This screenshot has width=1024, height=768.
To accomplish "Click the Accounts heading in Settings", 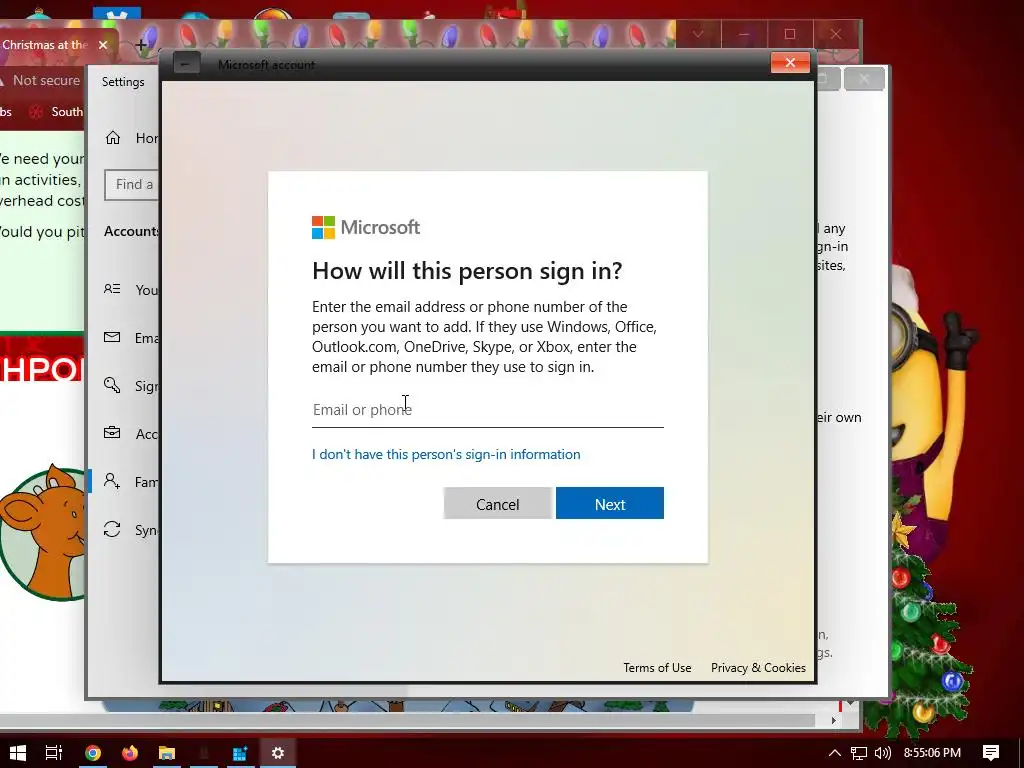I will pos(132,231).
